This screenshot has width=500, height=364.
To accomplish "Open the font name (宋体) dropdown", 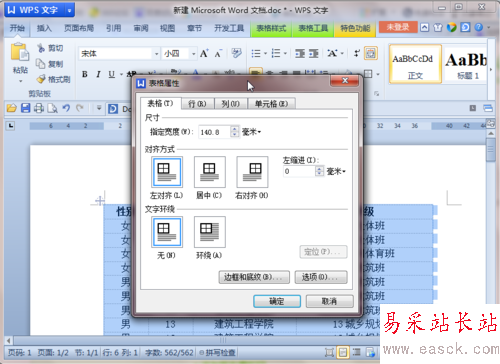I will coord(156,54).
